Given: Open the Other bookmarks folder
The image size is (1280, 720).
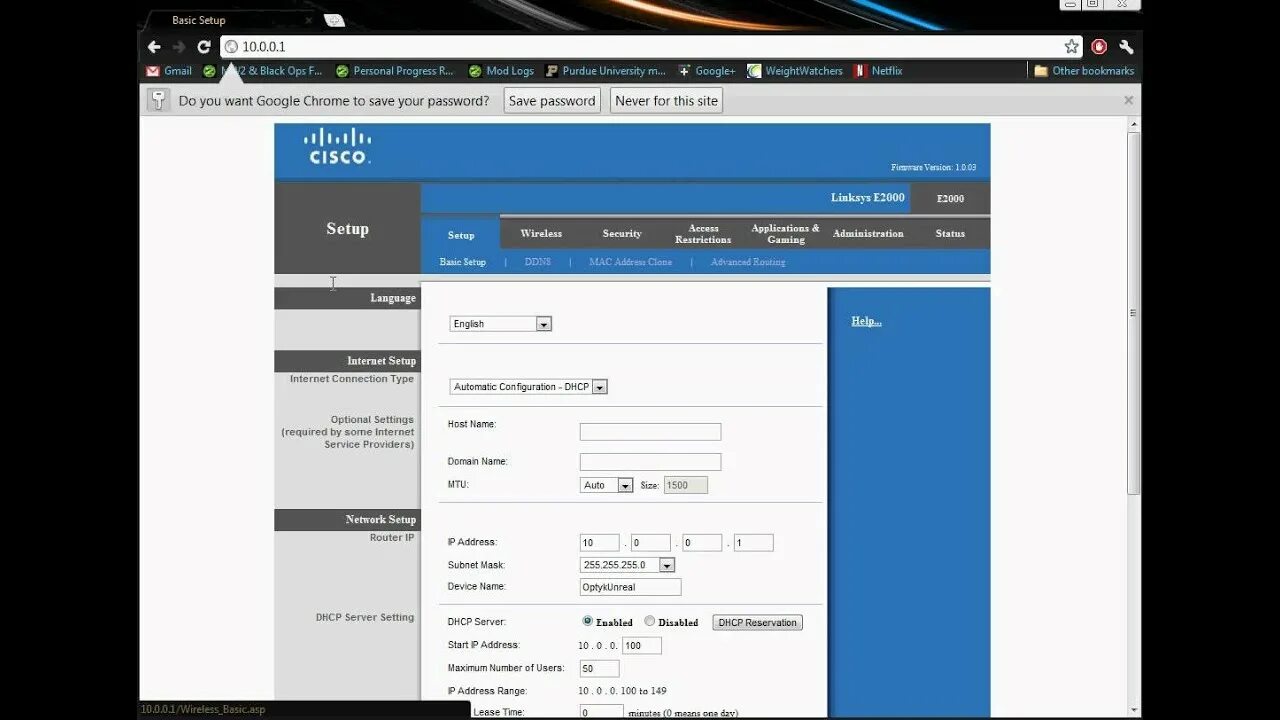Looking at the screenshot, I should tap(1085, 71).
